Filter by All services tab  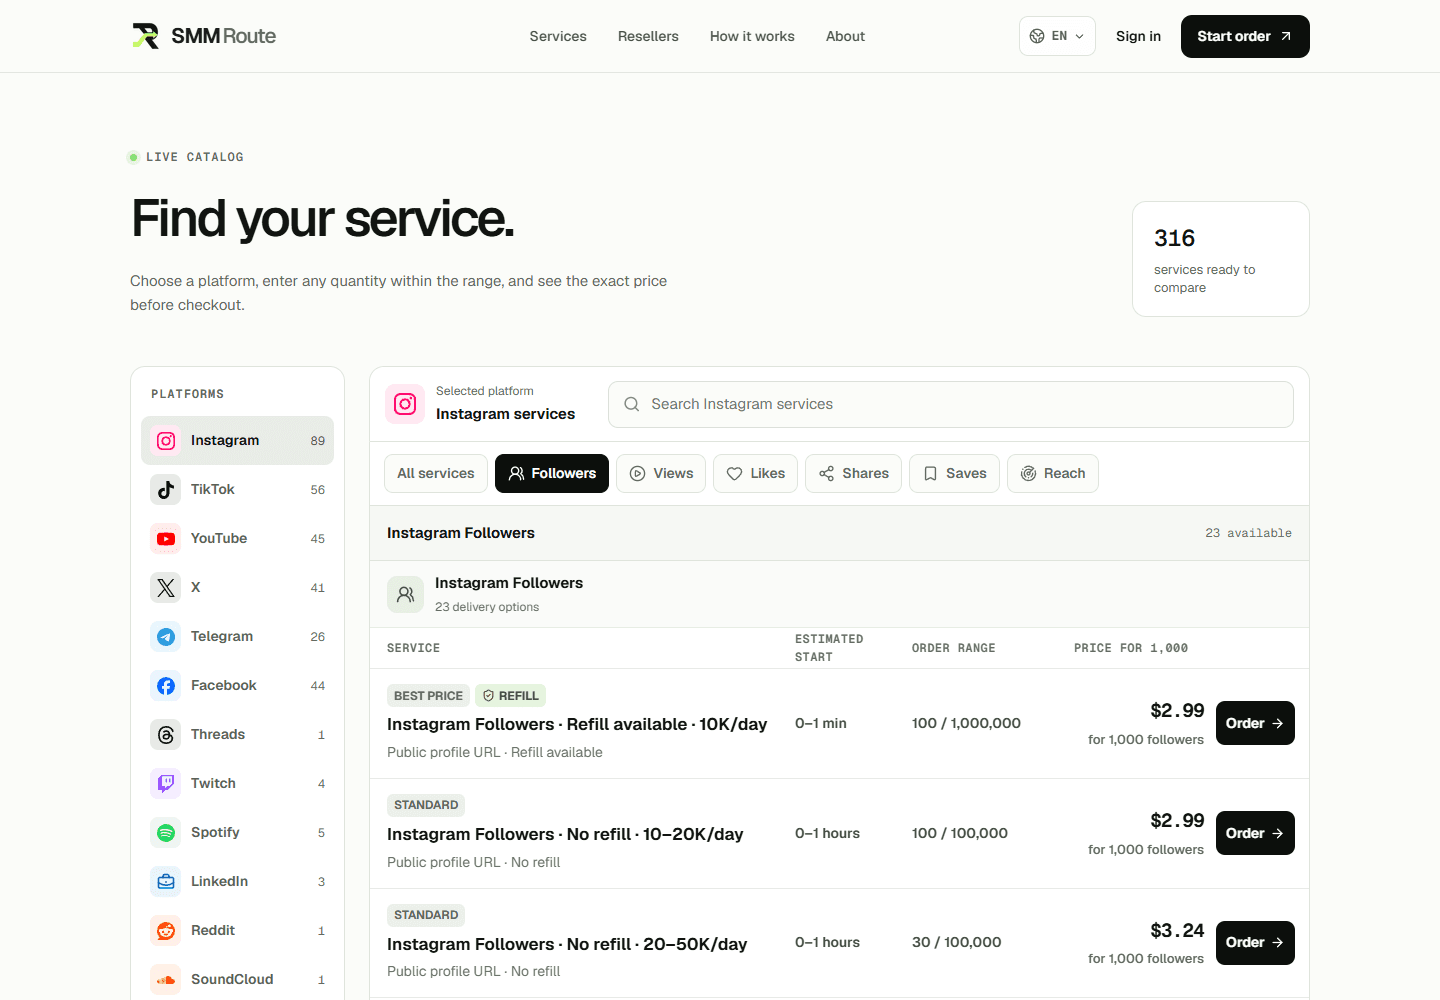436,474
